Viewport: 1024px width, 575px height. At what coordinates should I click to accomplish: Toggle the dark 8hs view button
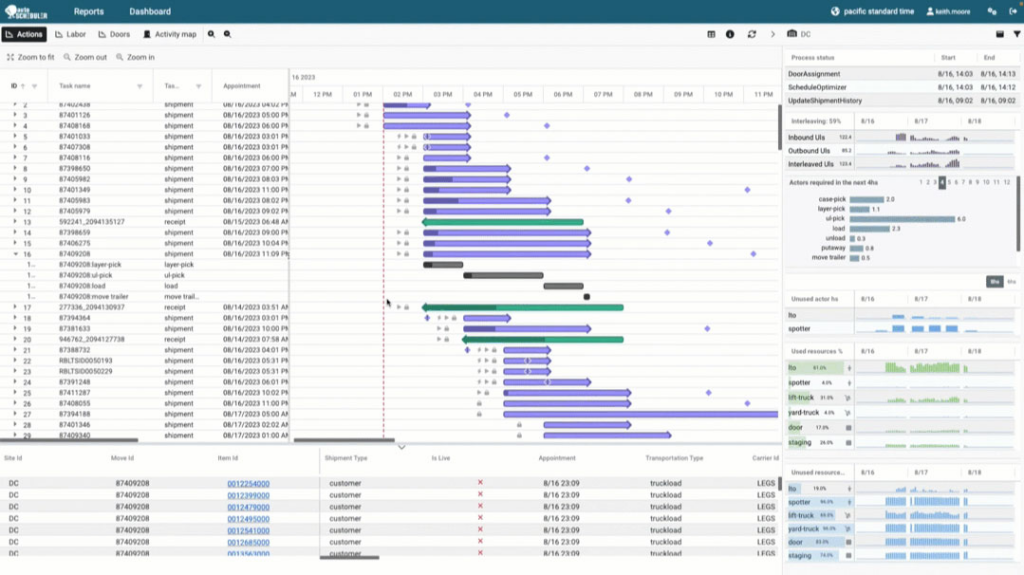pyautogui.click(x=992, y=282)
